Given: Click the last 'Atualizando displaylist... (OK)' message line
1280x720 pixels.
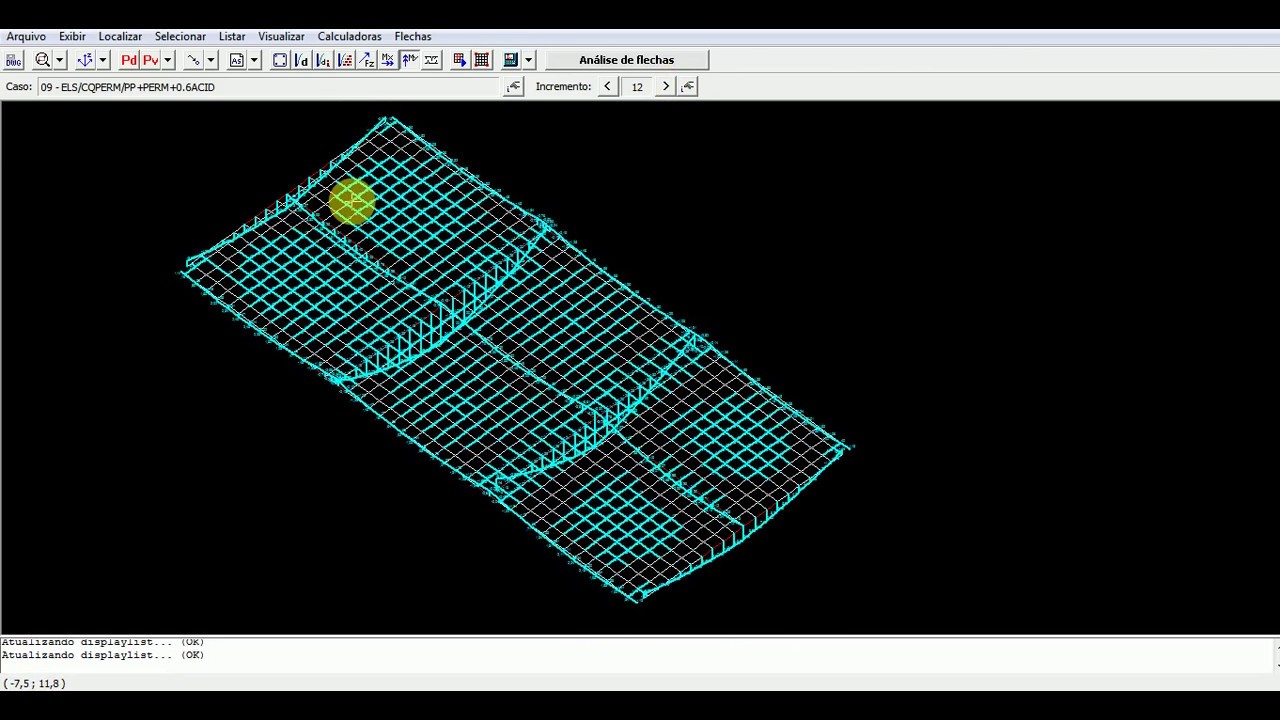Looking at the screenshot, I should 103,655.
